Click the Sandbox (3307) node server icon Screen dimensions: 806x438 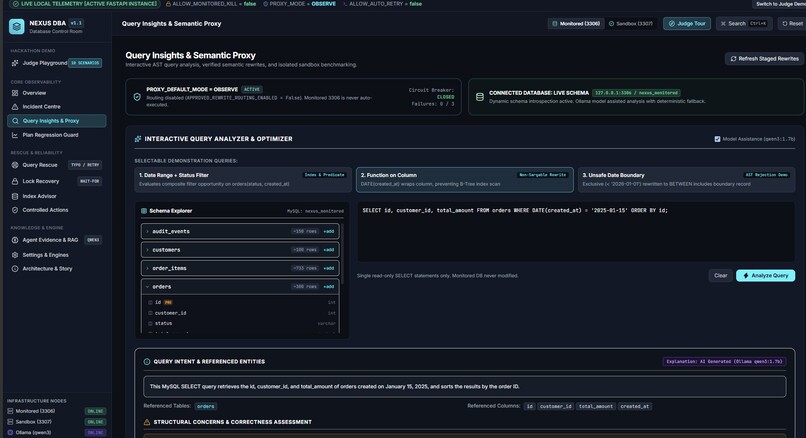10,422
